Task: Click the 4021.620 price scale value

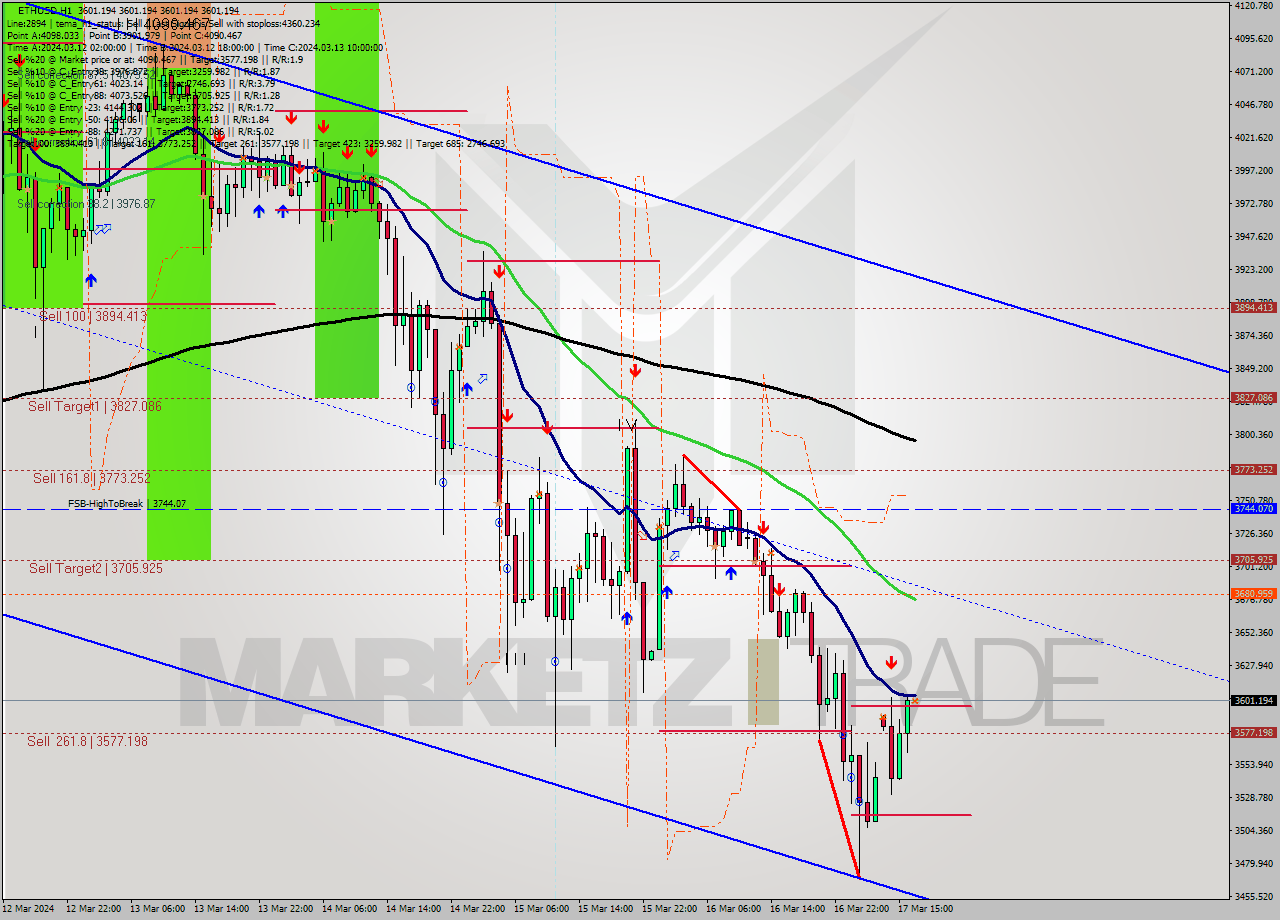Action: coord(1253,138)
